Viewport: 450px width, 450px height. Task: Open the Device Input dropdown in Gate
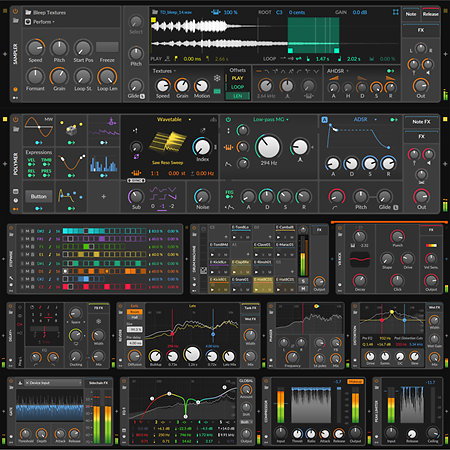(x=53, y=383)
